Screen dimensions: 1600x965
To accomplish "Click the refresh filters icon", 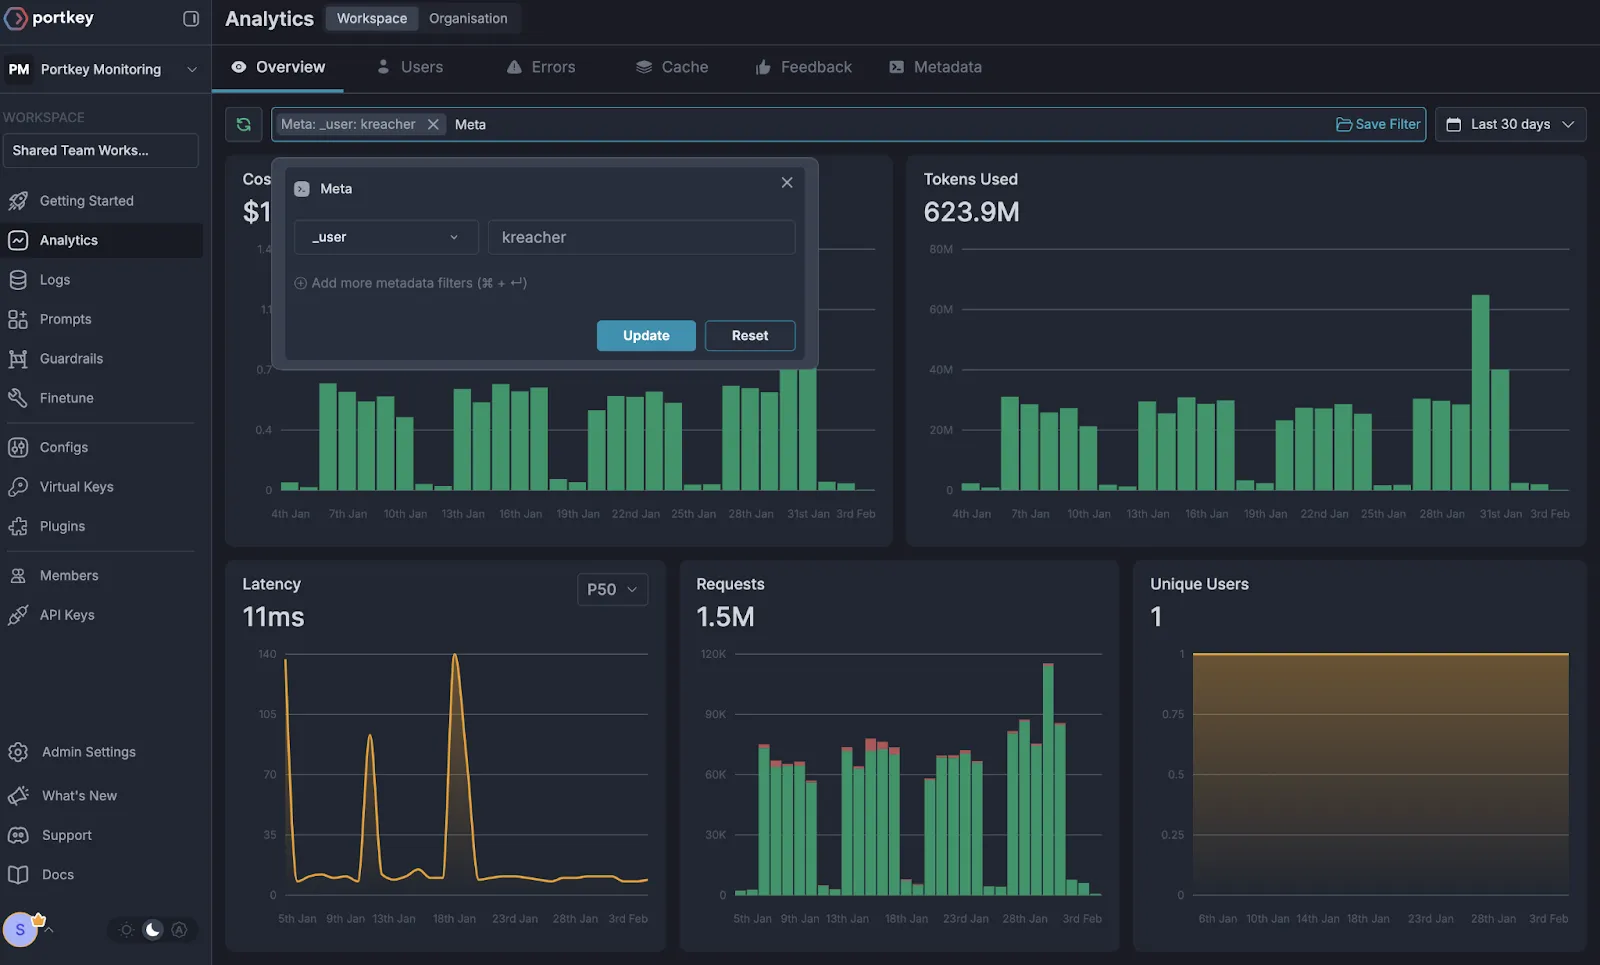I will [x=243, y=124].
